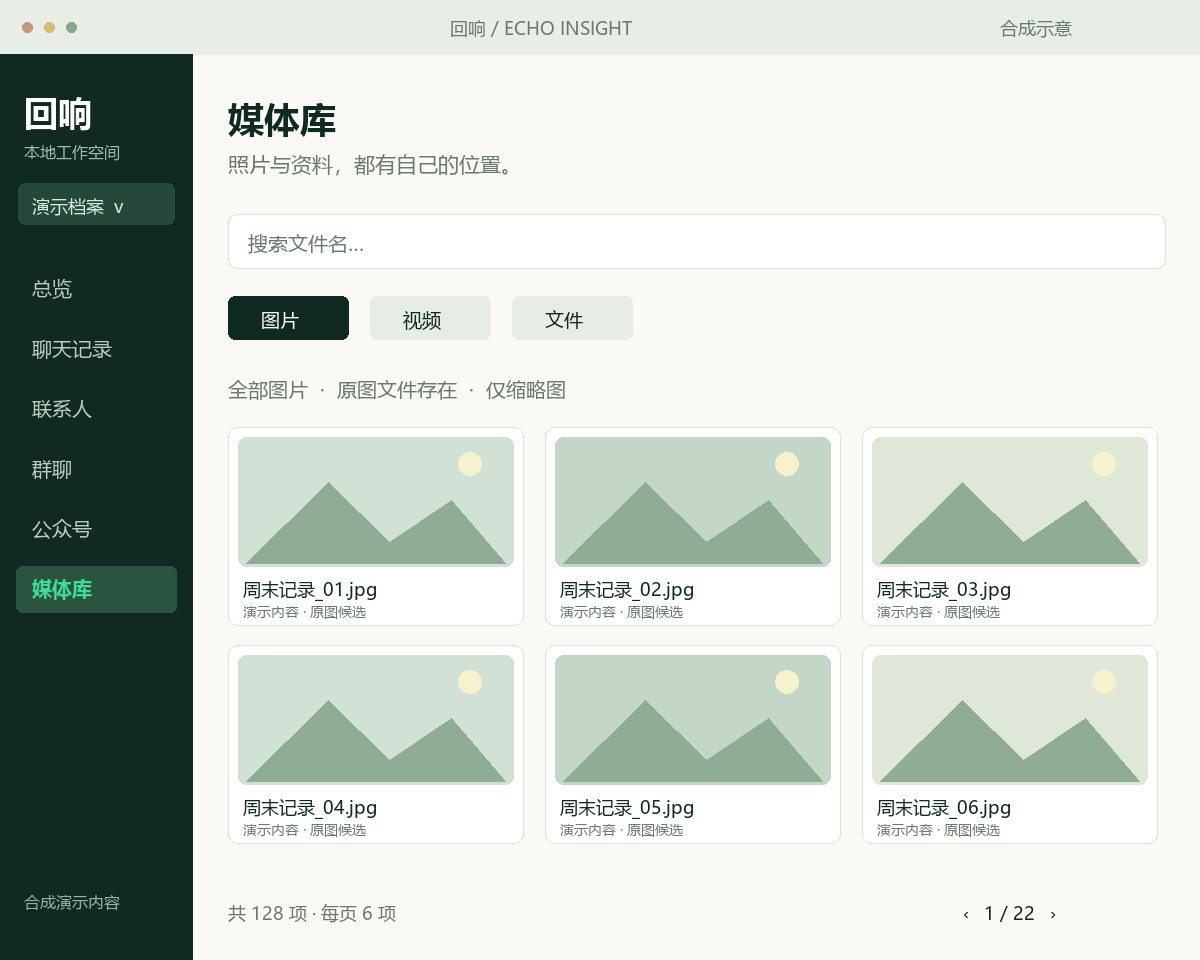Filter by 仅缩略图

[526, 390]
